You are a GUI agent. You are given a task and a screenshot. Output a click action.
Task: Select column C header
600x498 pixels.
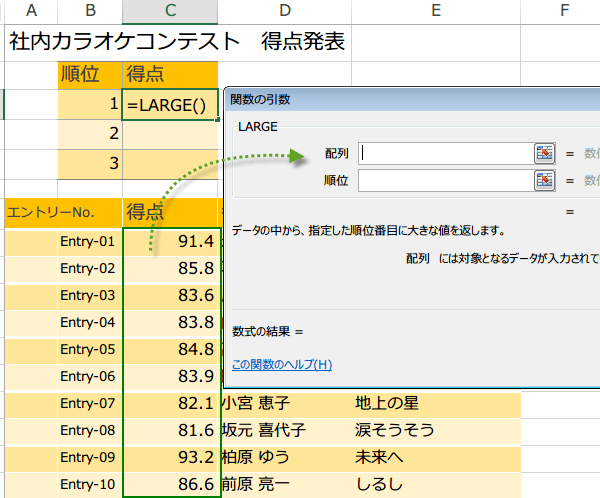(x=170, y=11)
